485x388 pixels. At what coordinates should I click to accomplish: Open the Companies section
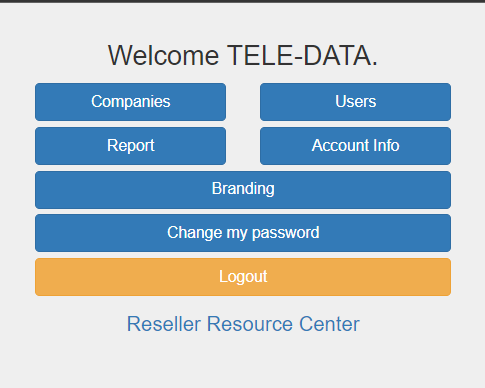click(130, 102)
